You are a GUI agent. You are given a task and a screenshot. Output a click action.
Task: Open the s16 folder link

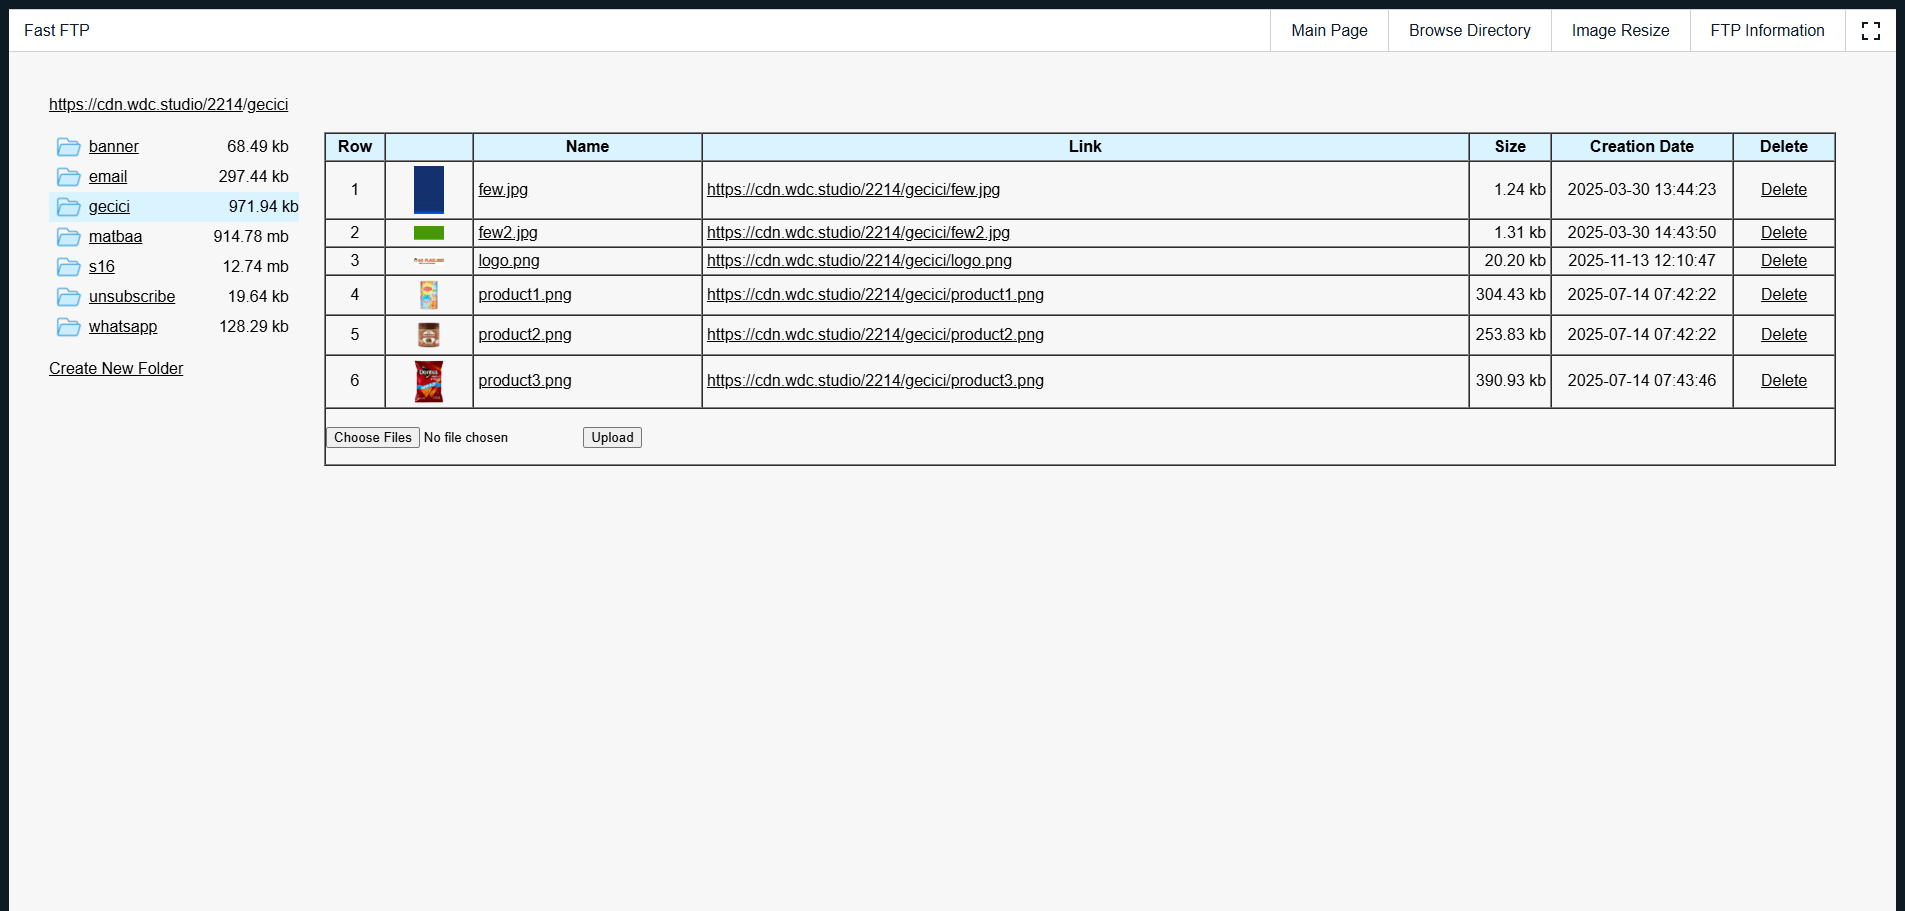(101, 266)
